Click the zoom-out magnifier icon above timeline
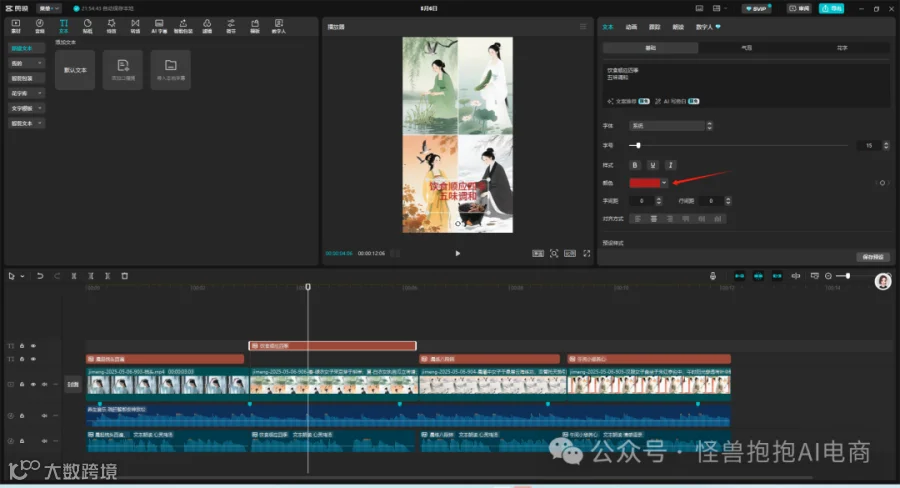Viewport: 900px width, 488px height. [828, 276]
